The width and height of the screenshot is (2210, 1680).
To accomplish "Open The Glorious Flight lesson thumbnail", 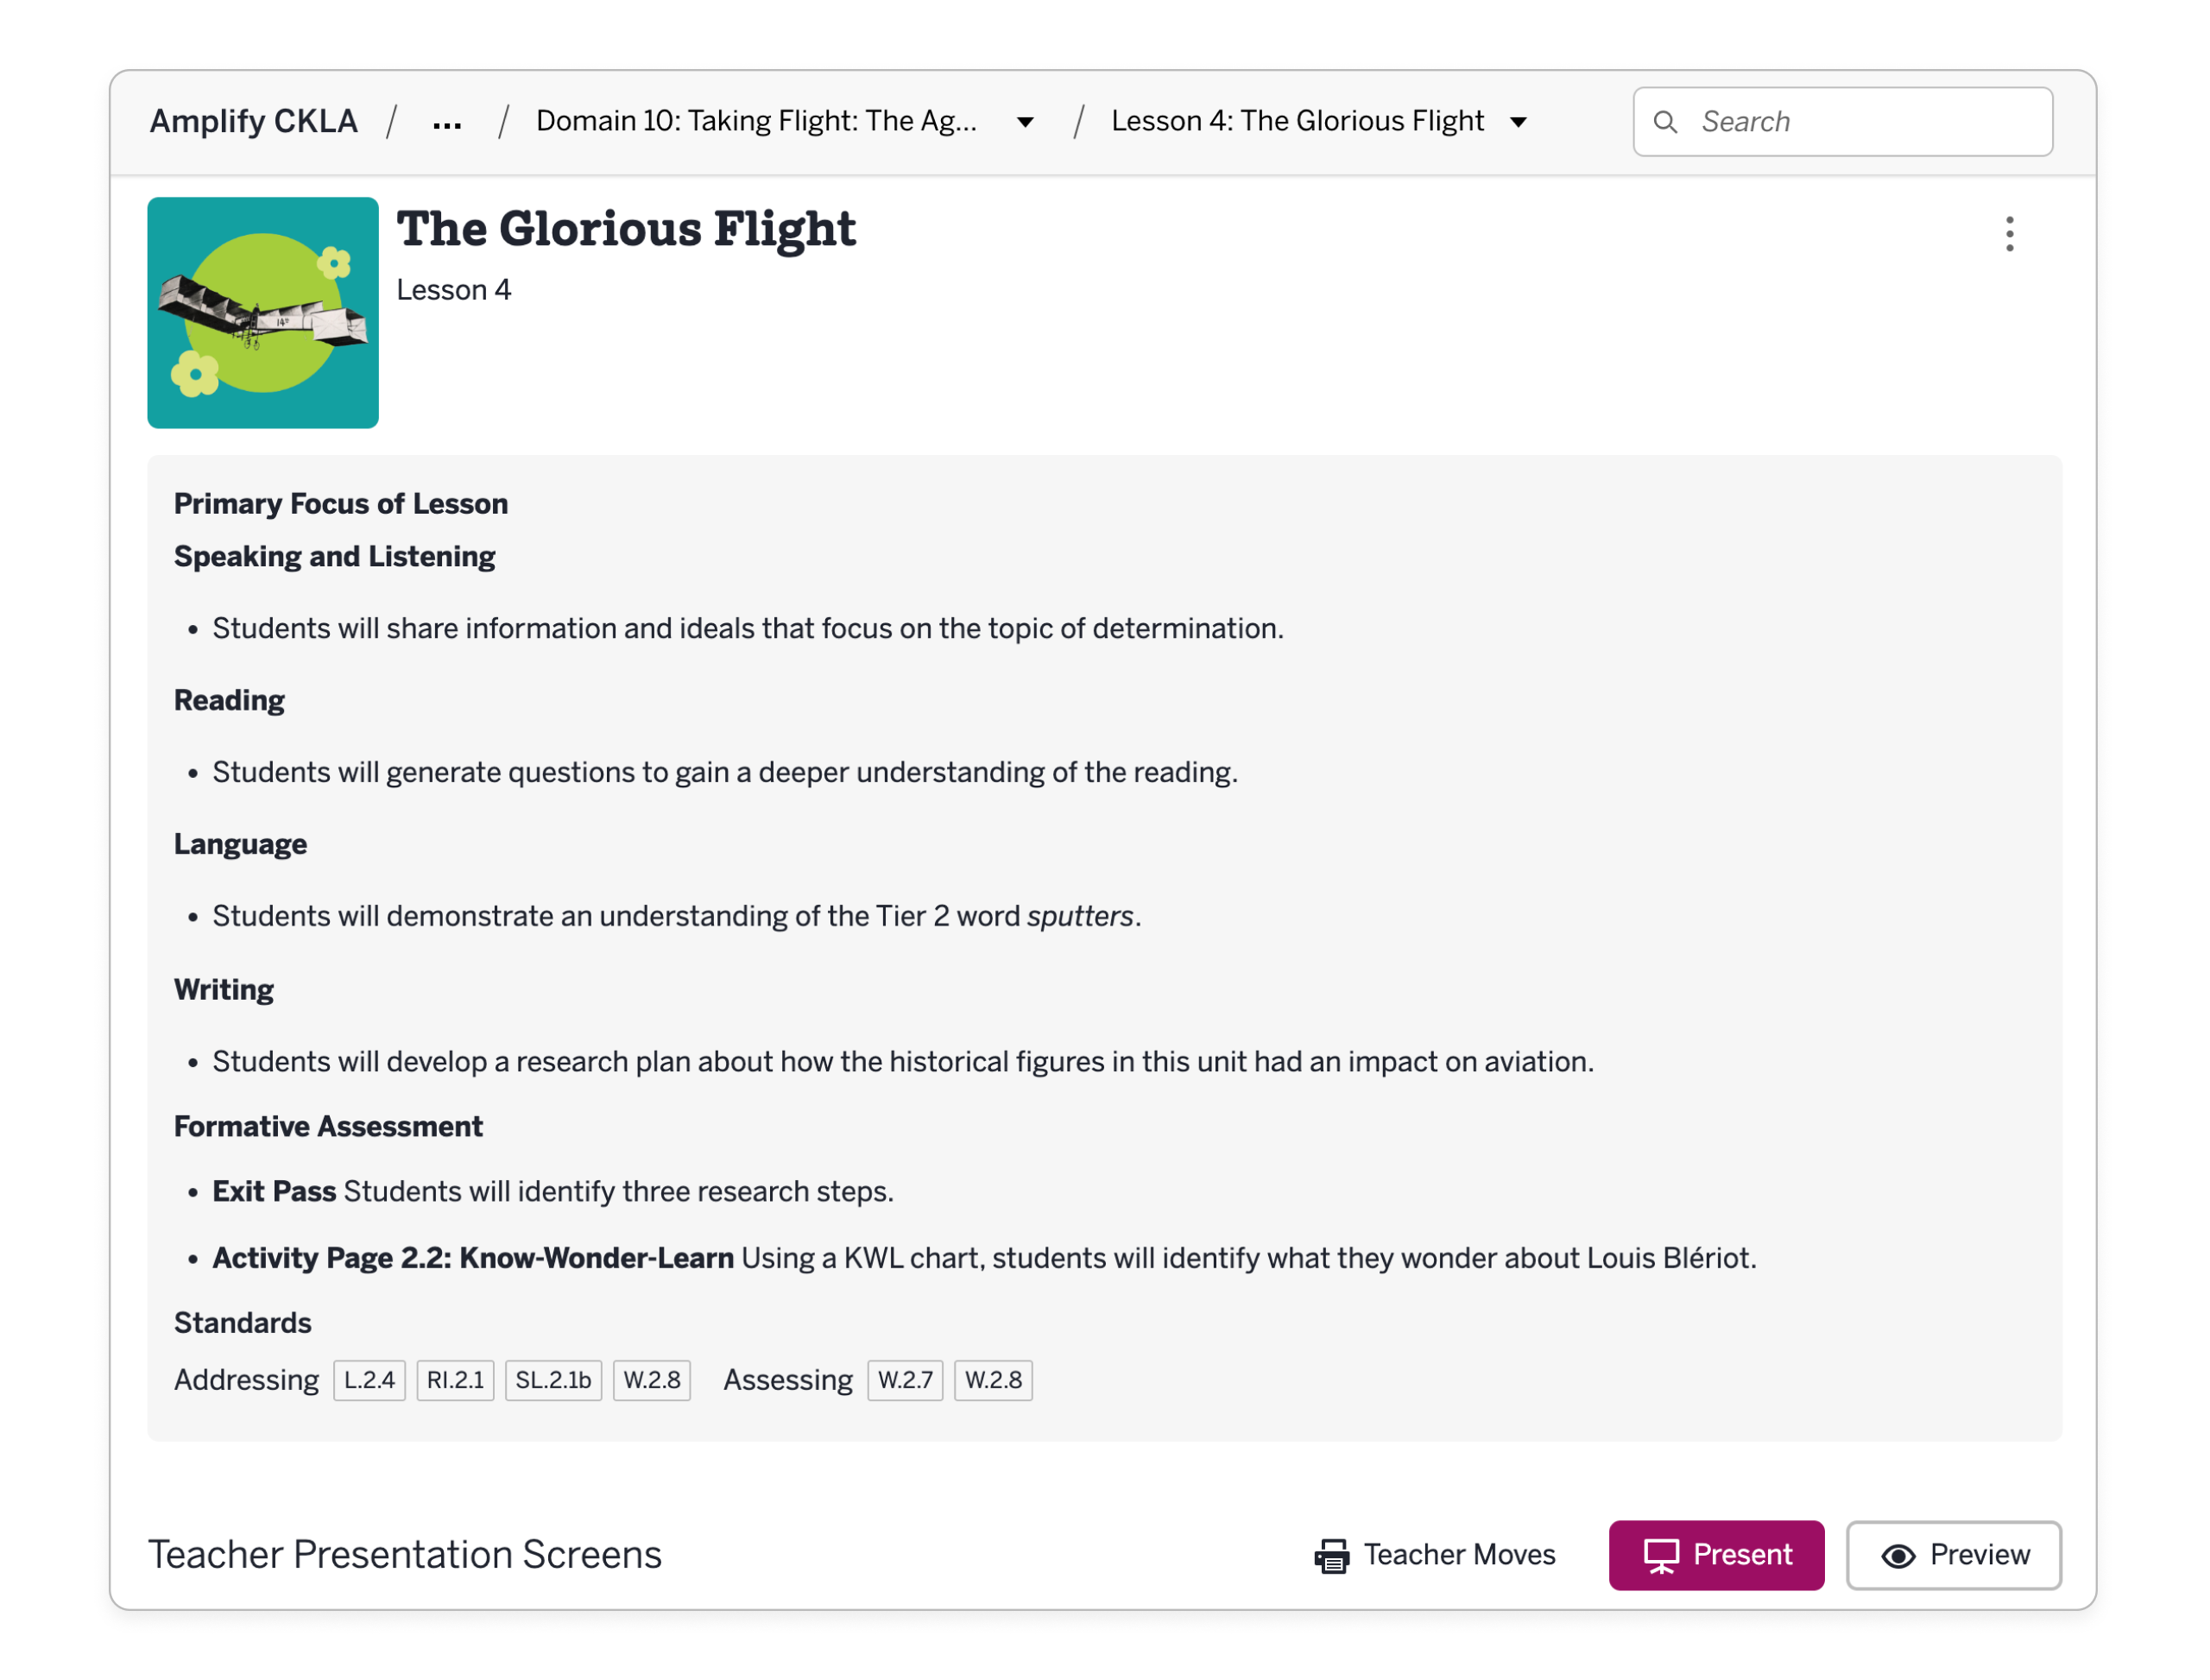I will pos(263,313).
